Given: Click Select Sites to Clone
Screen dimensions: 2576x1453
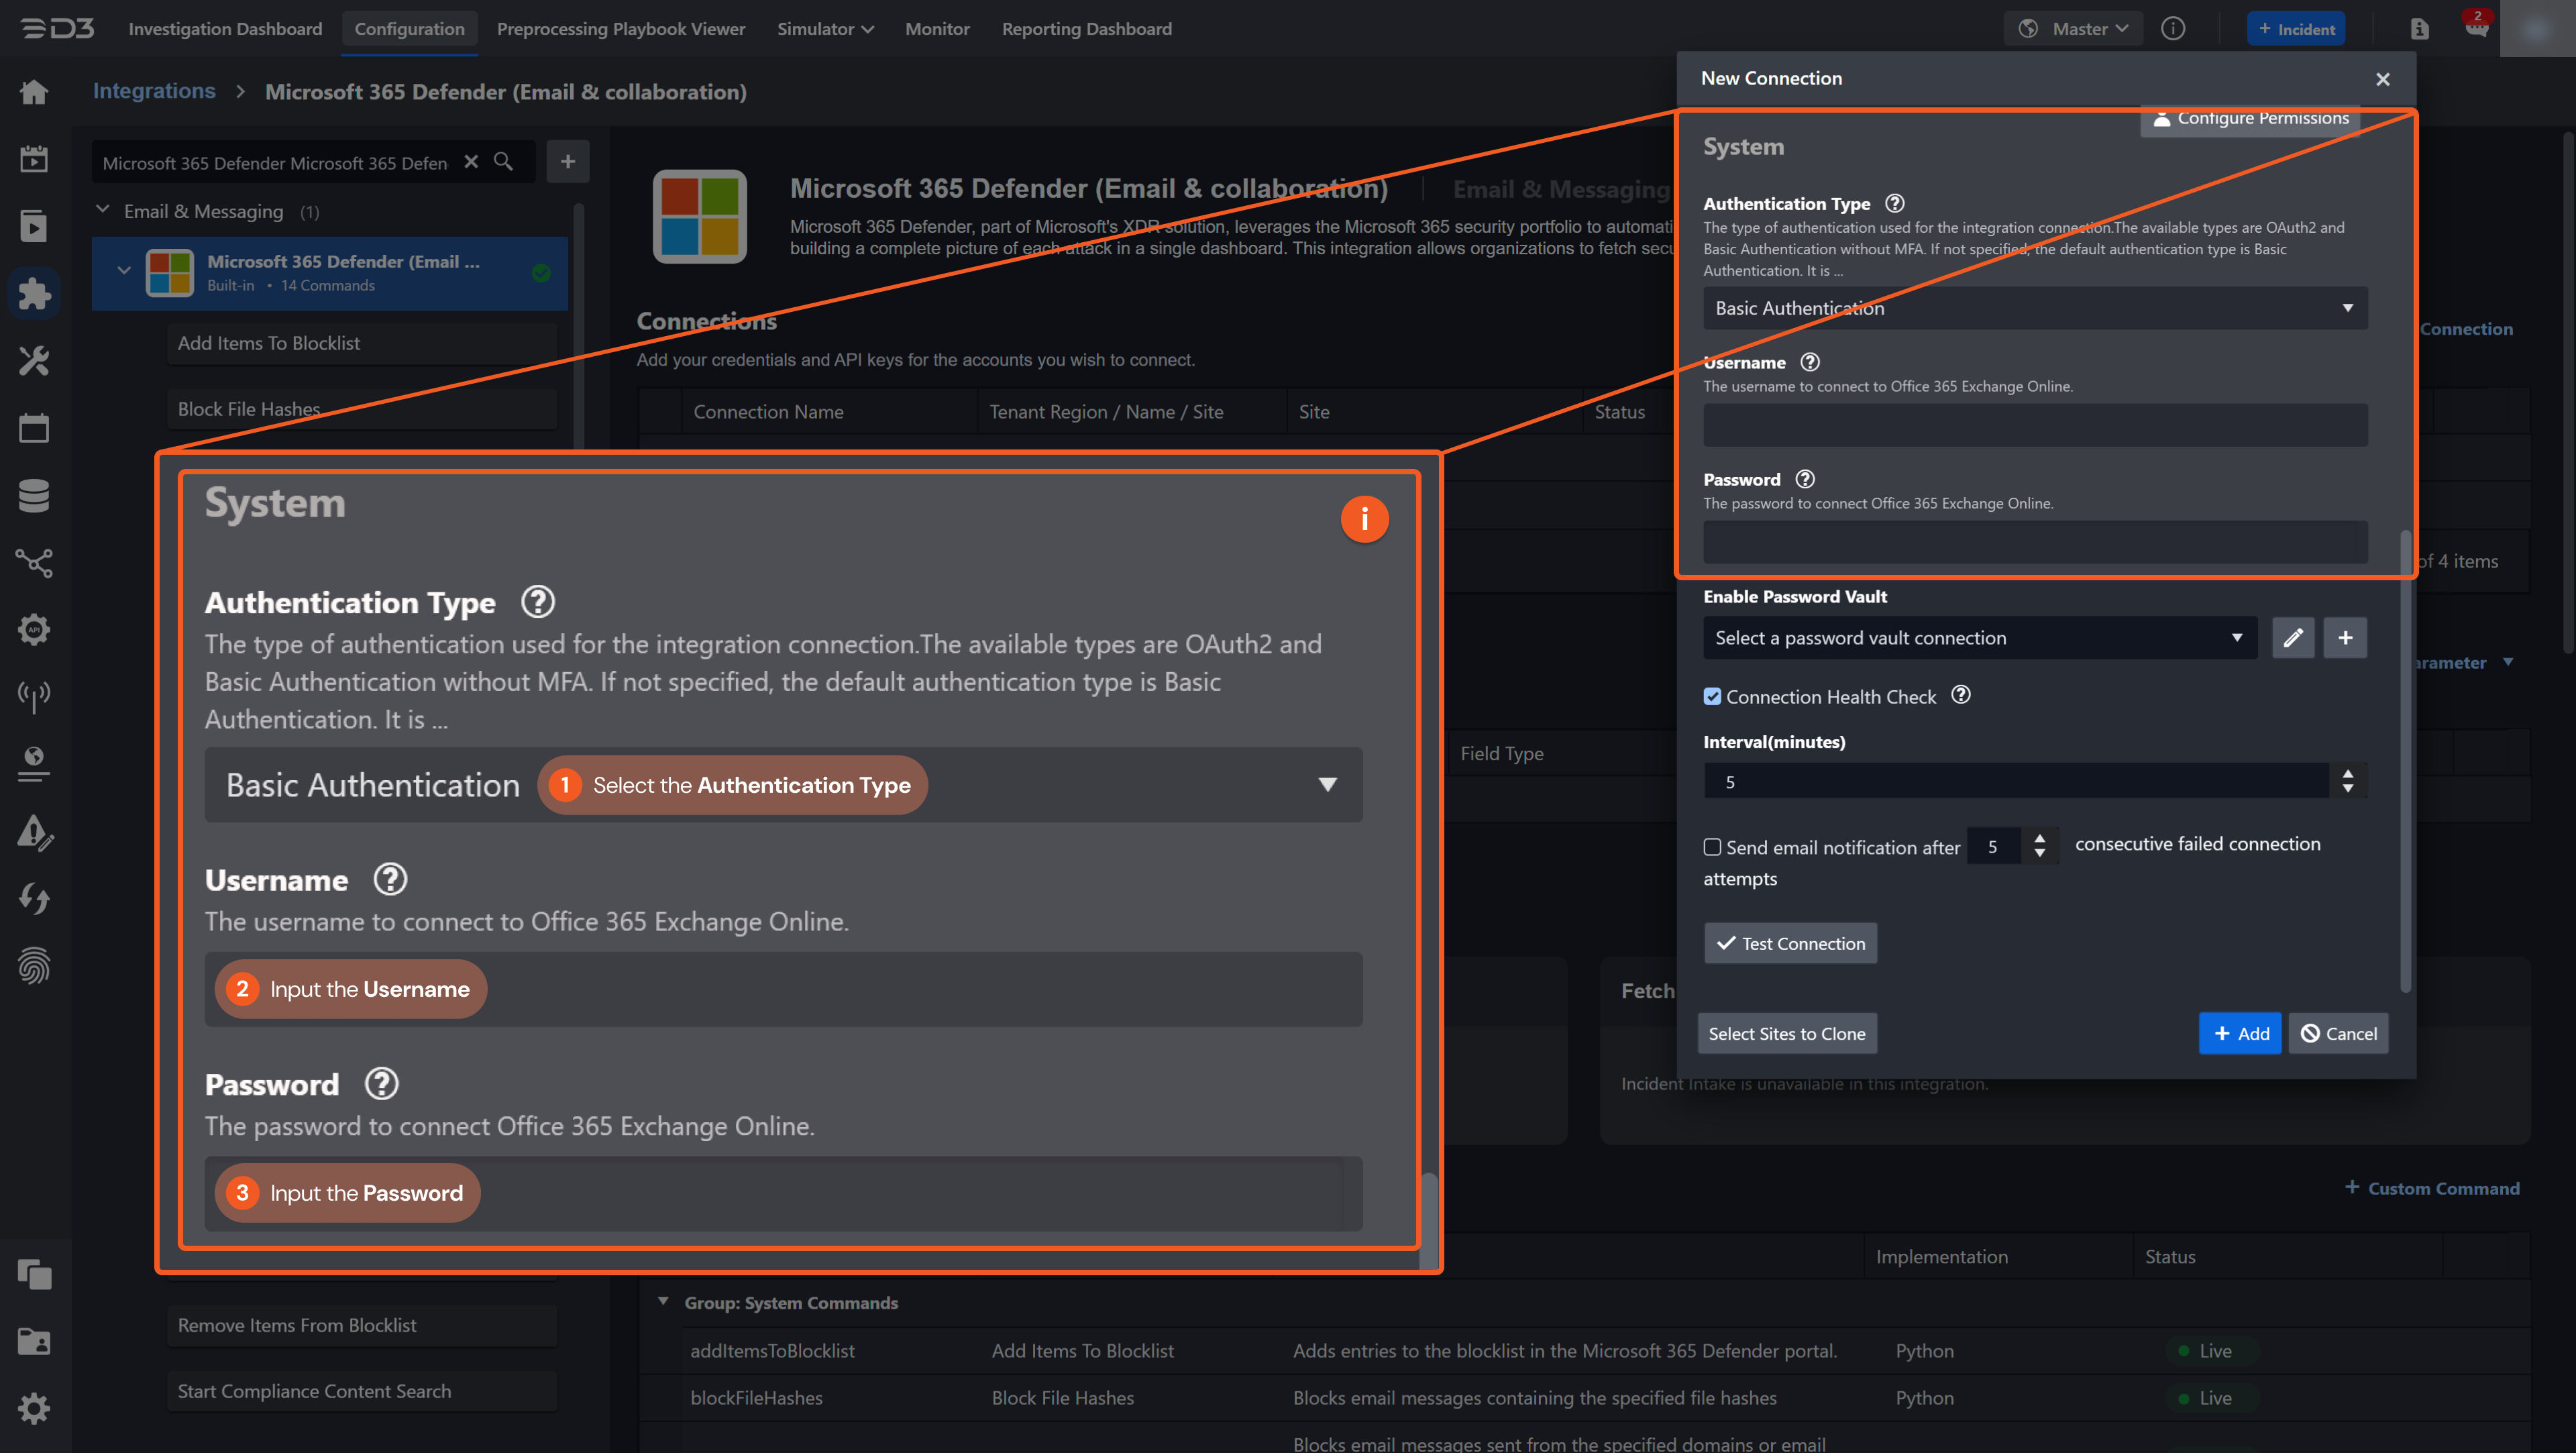Looking at the screenshot, I should pos(1787,1033).
